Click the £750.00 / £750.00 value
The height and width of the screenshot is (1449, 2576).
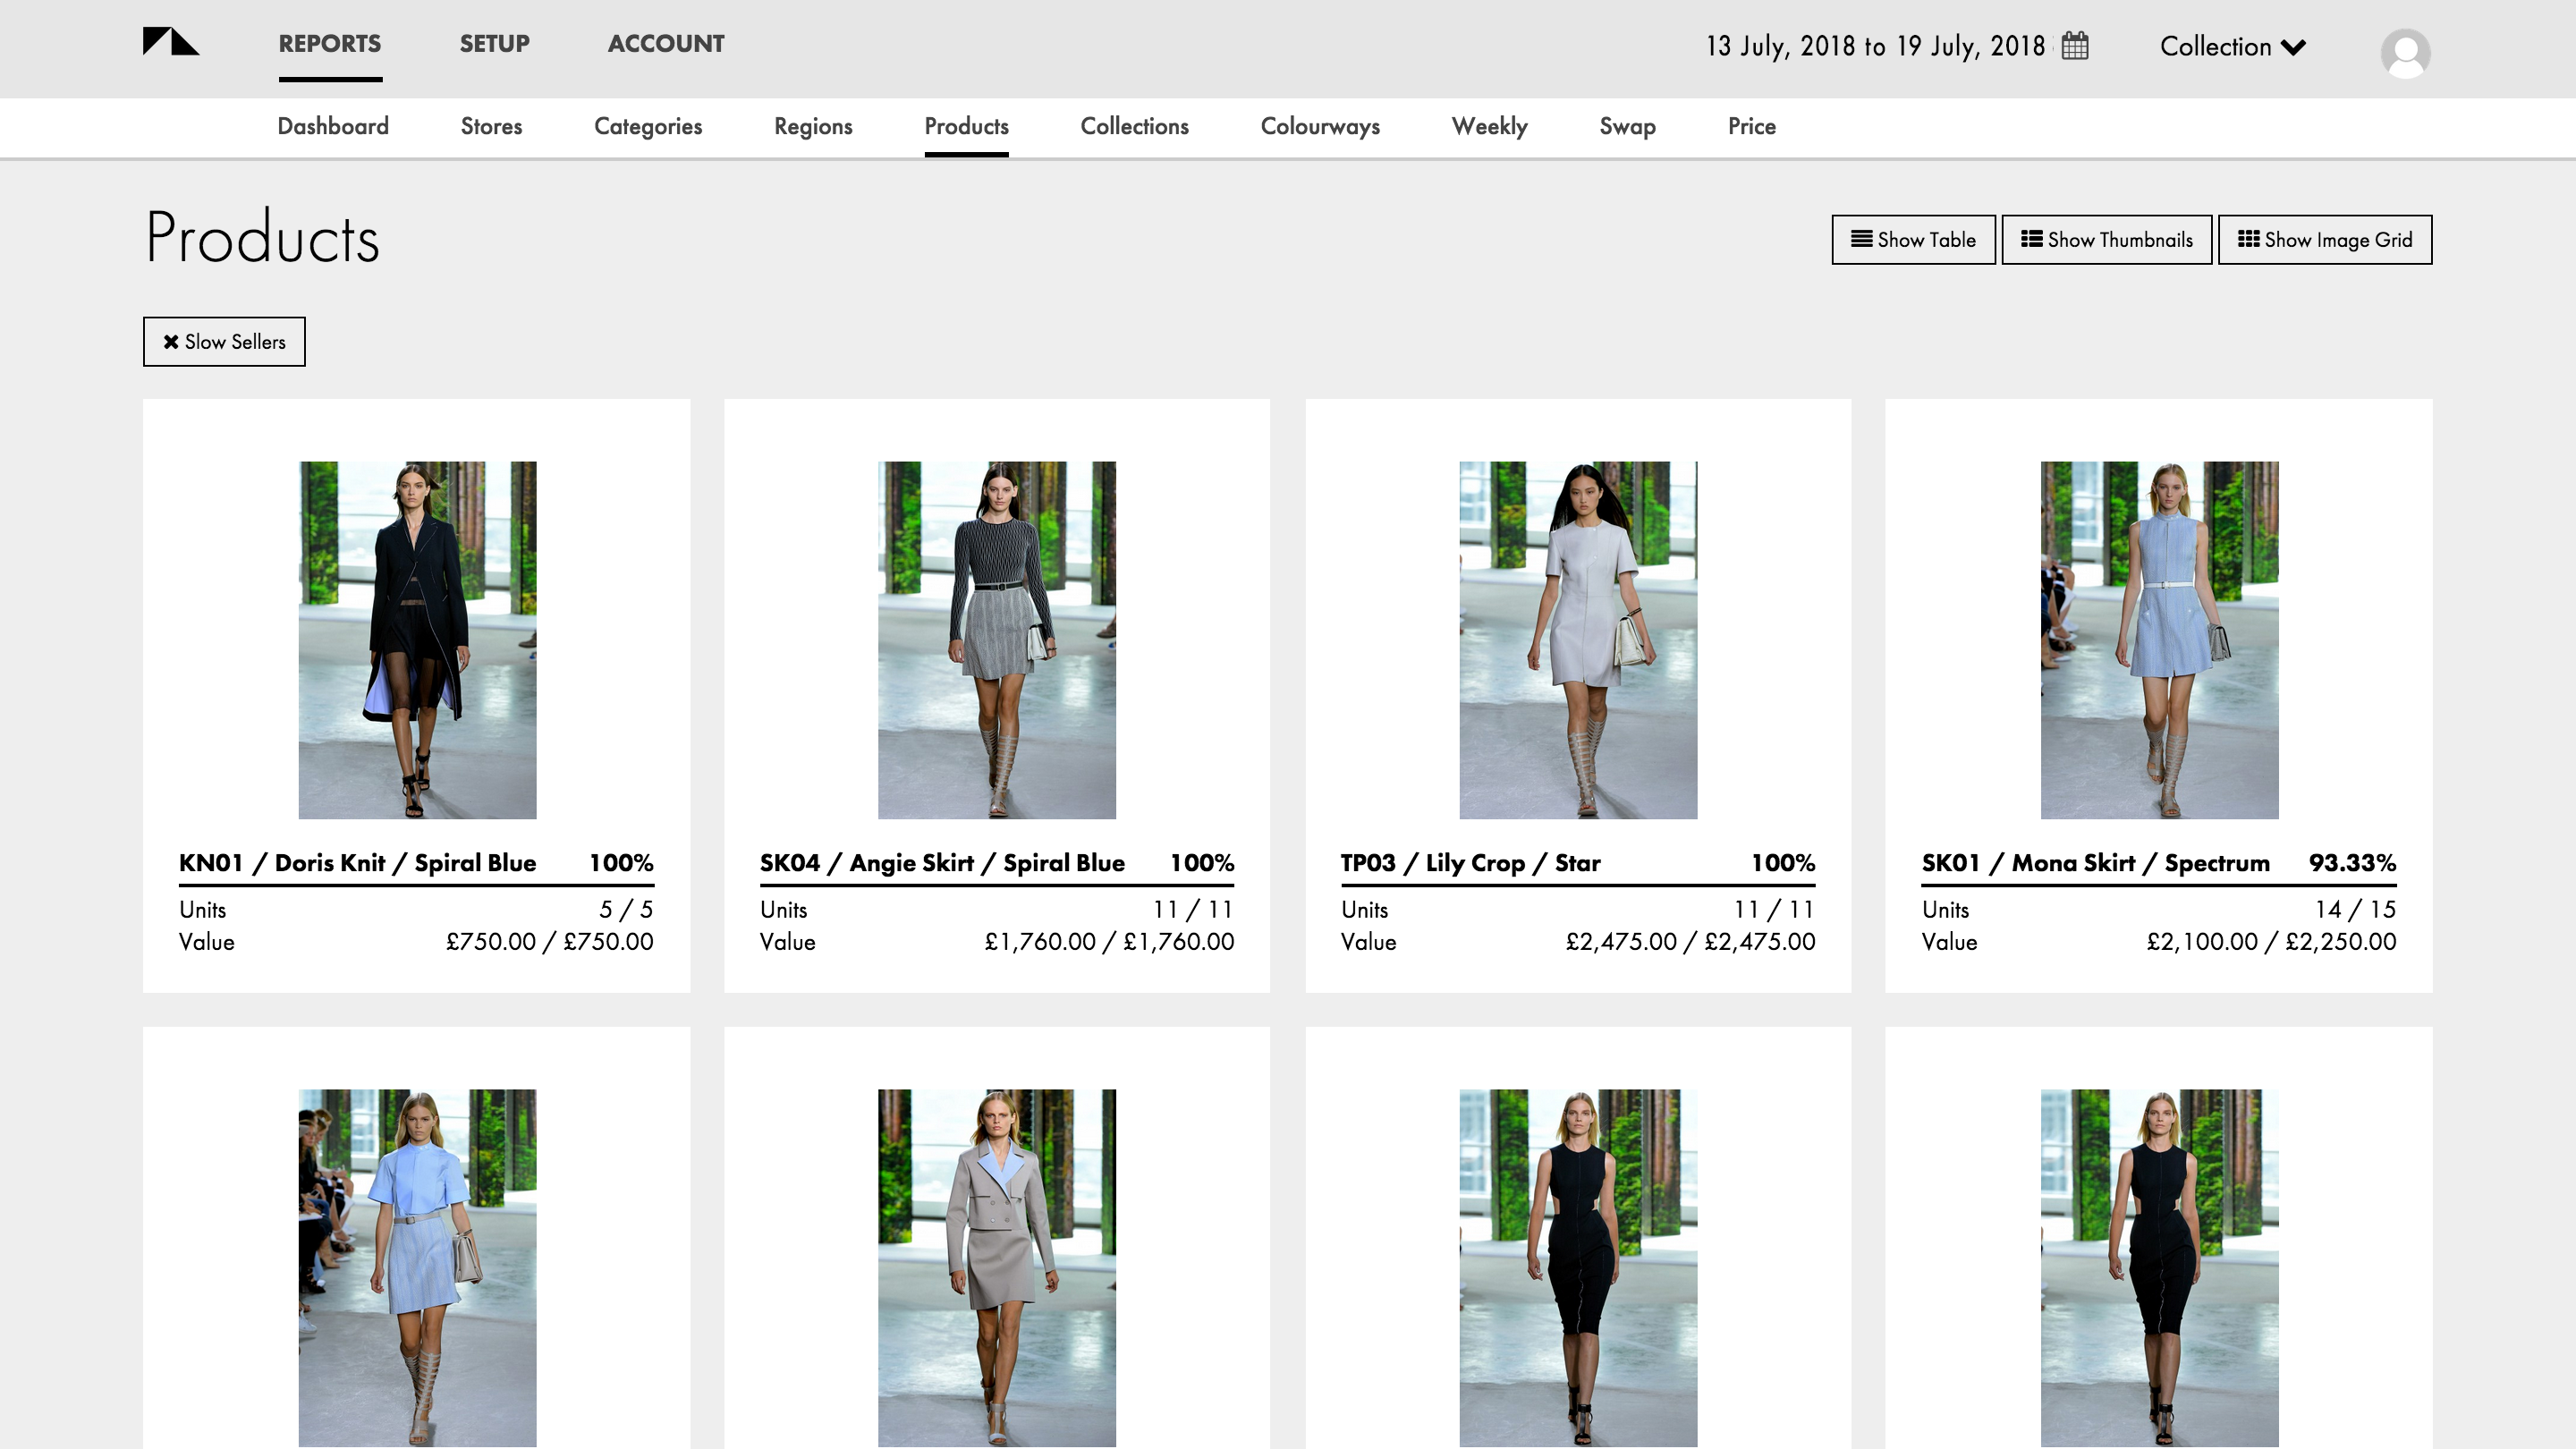(549, 942)
